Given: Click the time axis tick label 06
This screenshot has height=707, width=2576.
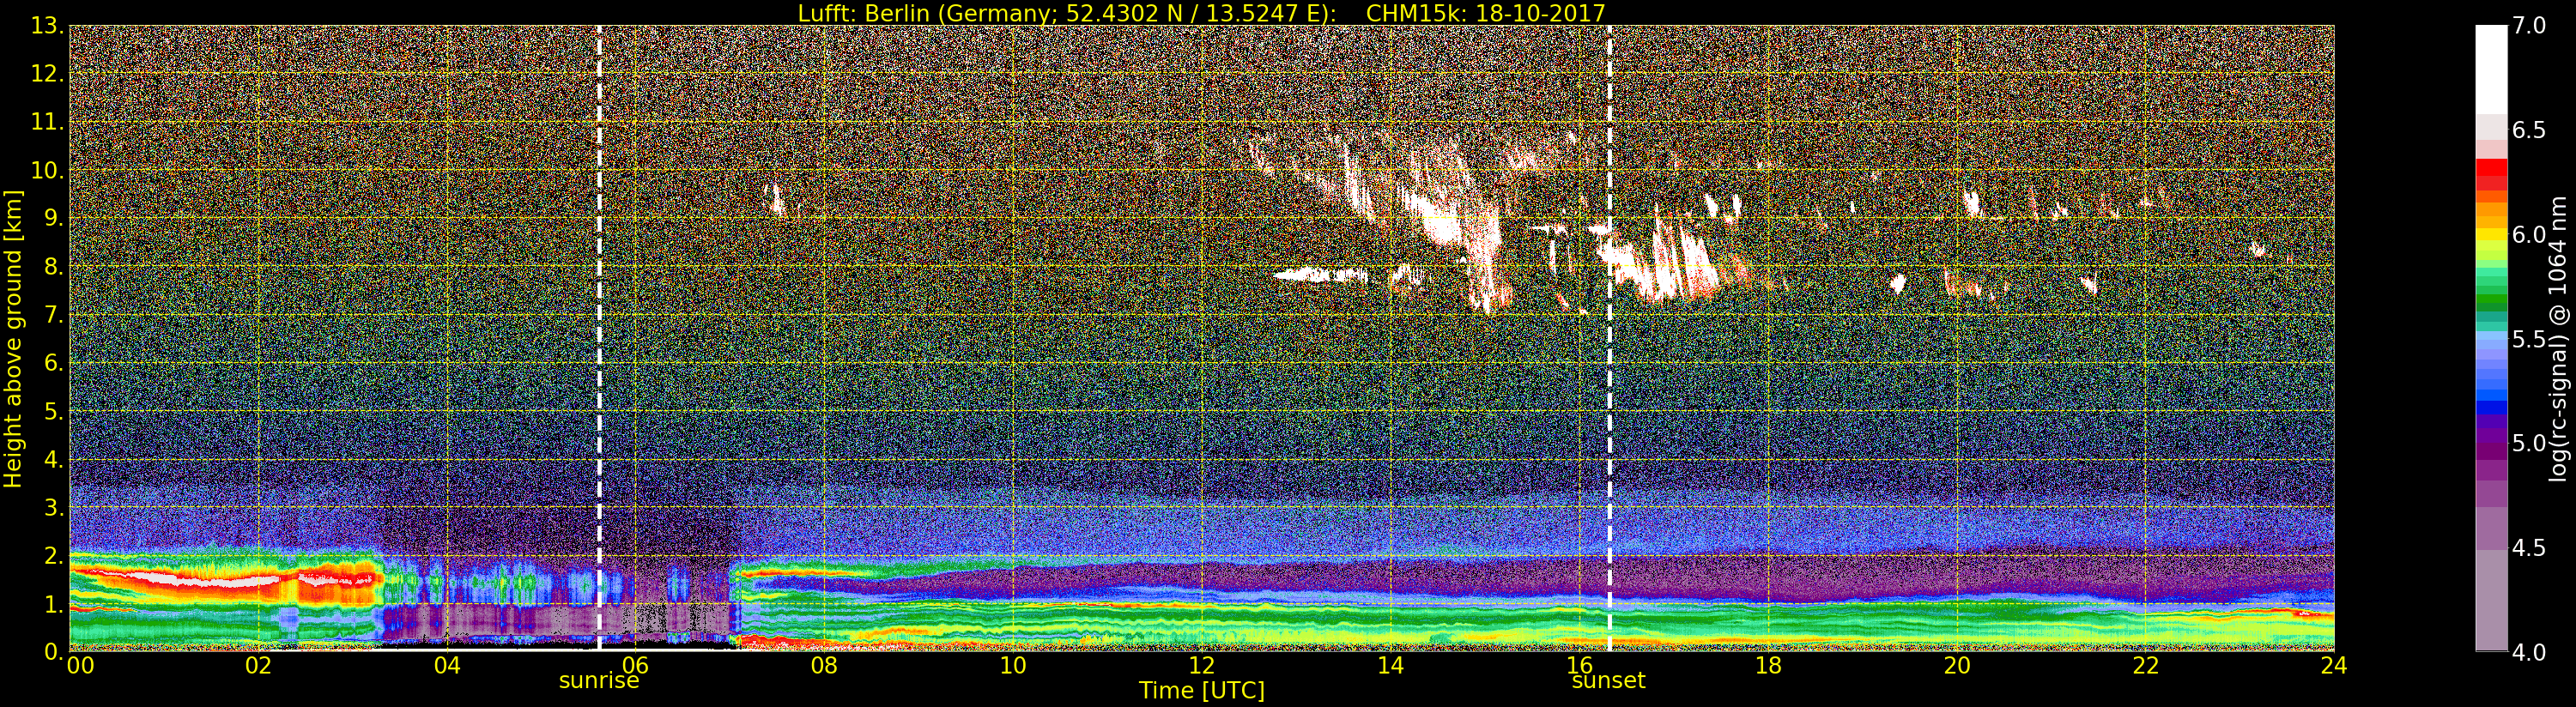Looking at the screenshot, I should (x=636, y=666).
